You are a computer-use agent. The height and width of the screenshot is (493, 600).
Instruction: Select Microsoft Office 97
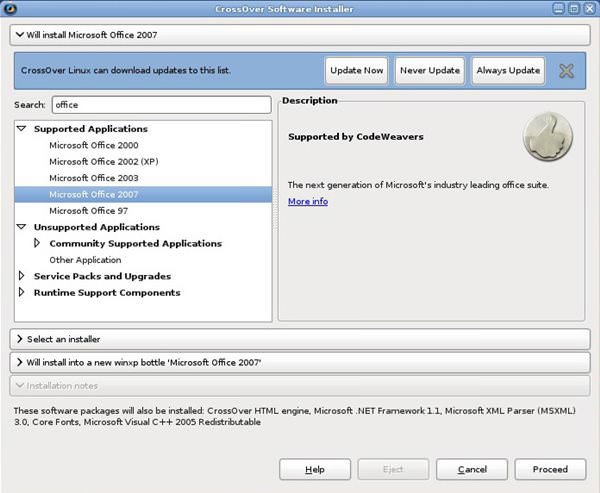click(143, 211)
